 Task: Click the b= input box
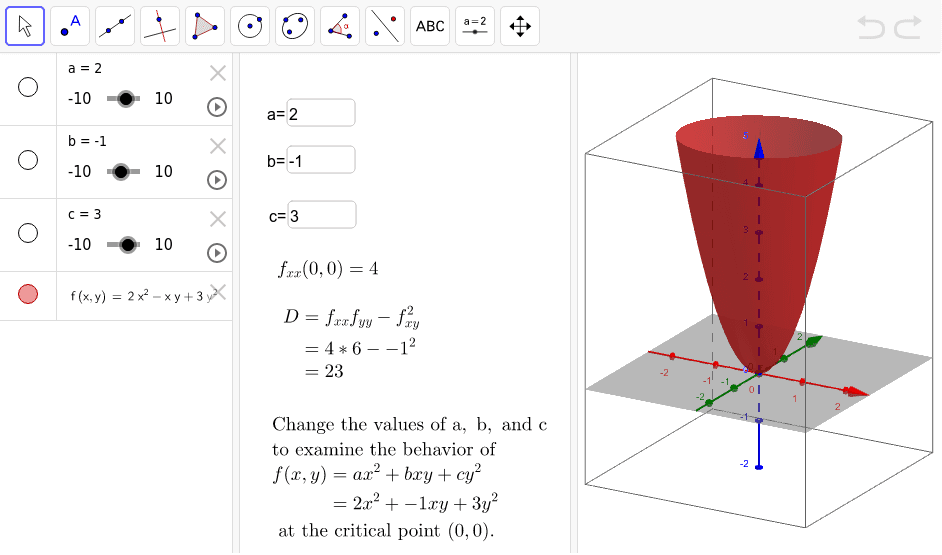(321, 160)
